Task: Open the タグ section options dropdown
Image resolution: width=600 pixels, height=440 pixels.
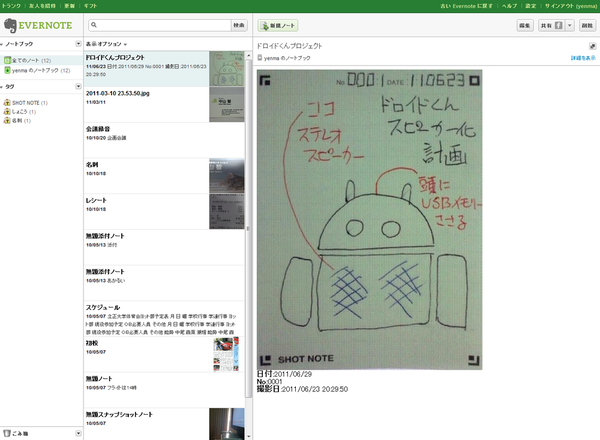Action: [78, 86]
